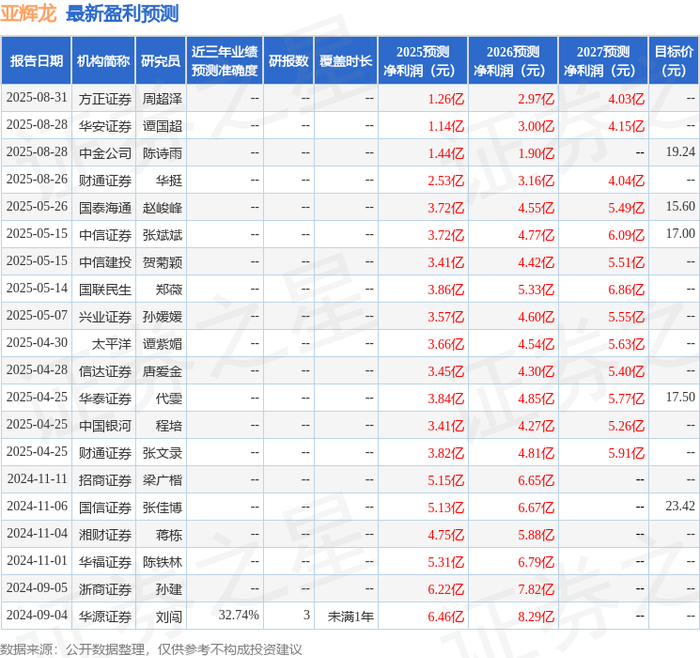Click the 15.60 target price
Image resolution: width=700 pixels, height=658 pixels.
[680, 207]
